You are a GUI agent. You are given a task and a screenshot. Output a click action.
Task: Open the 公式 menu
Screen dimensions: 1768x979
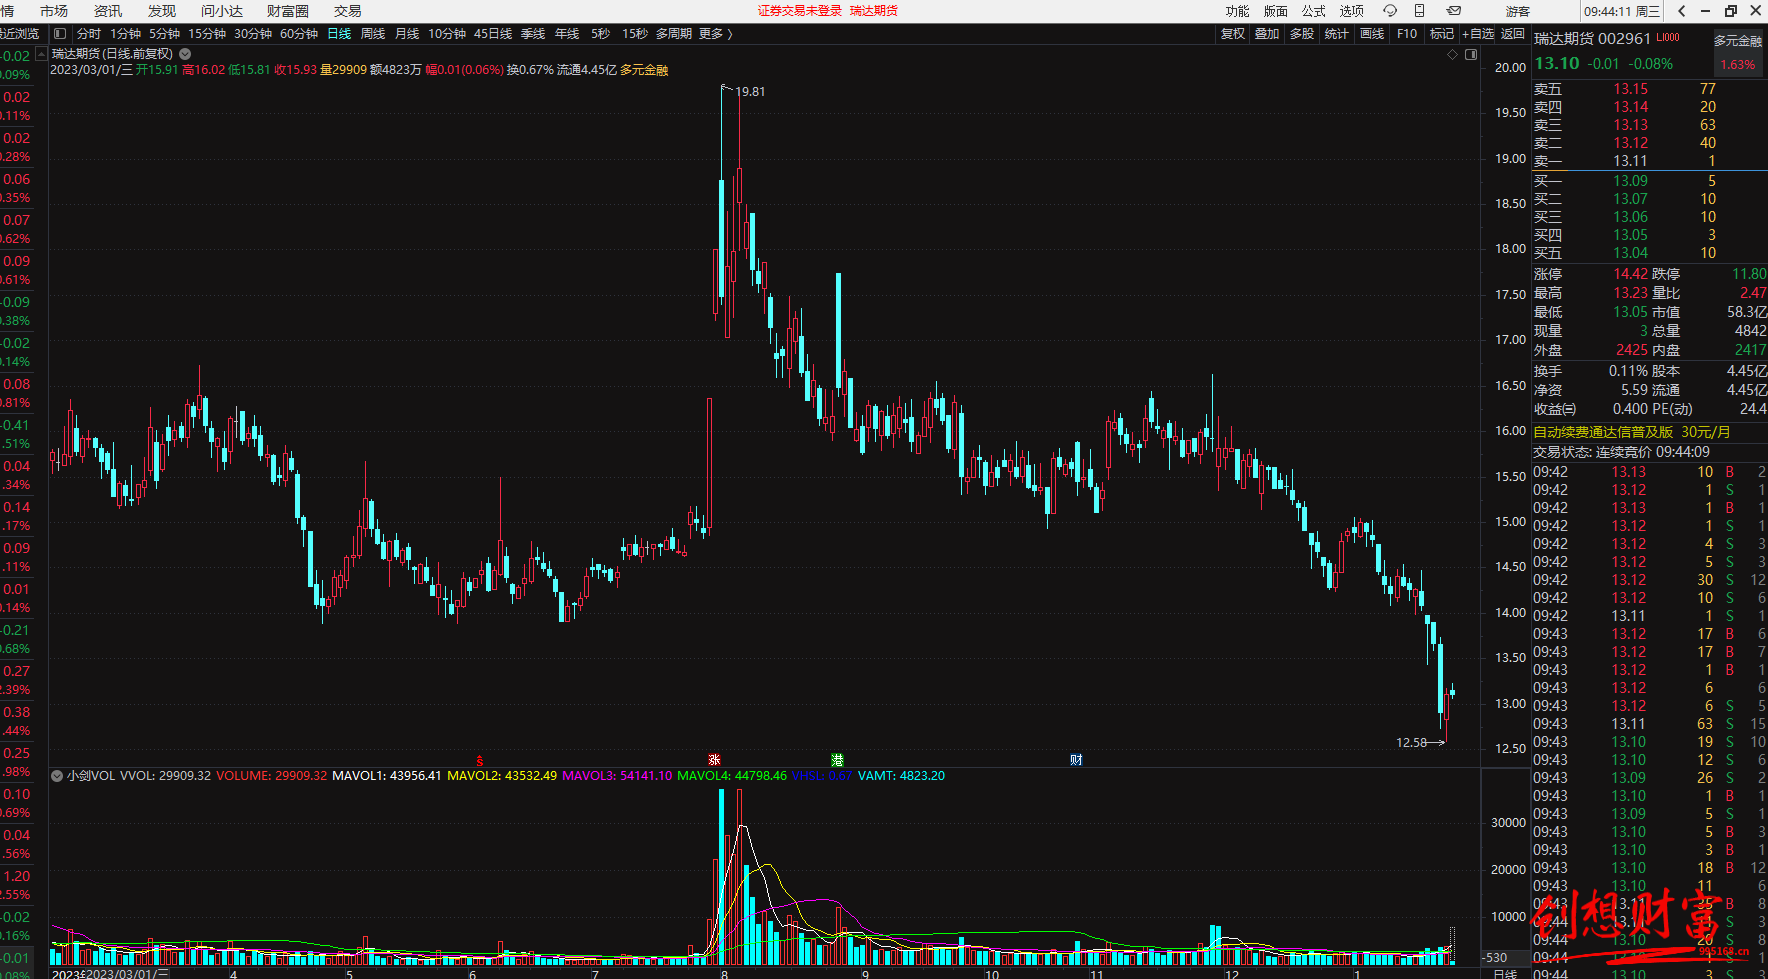[1314, 11]
